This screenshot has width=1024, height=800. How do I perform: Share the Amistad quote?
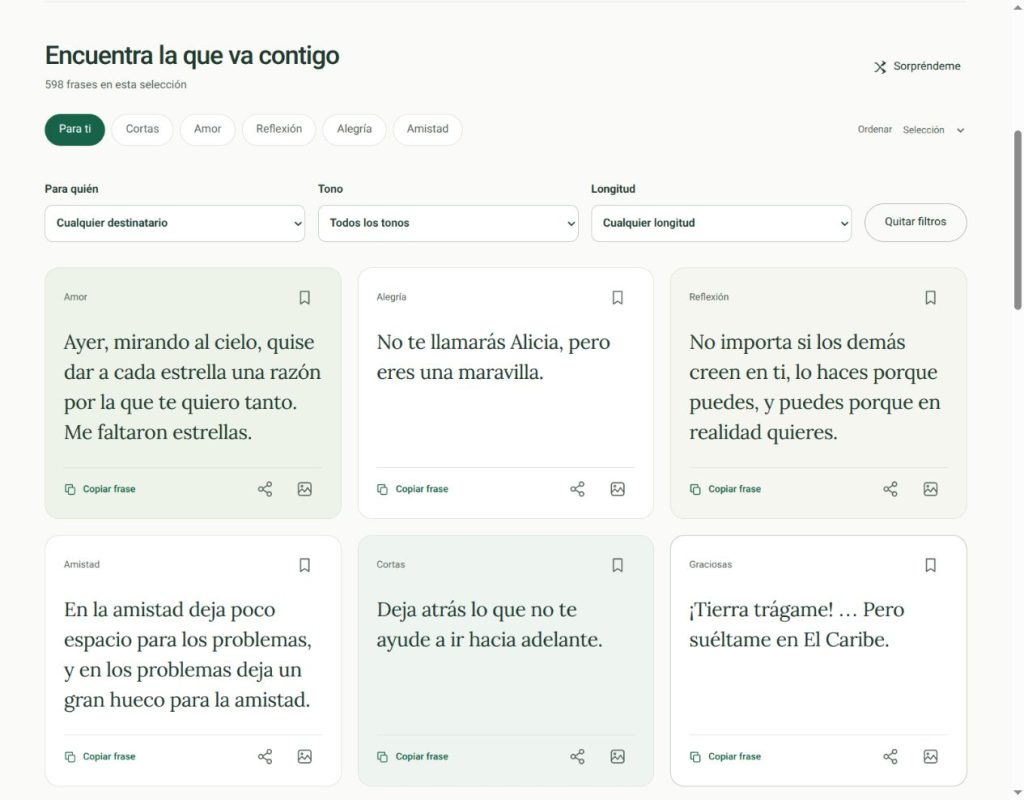pyautogui.click(x=264, y=756)
